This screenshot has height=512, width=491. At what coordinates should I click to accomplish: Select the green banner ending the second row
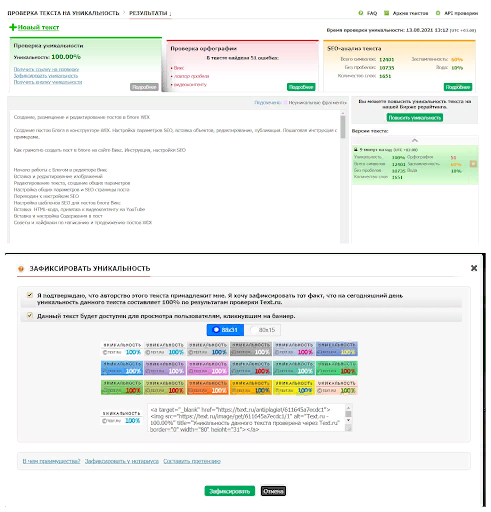coord(337,368)
